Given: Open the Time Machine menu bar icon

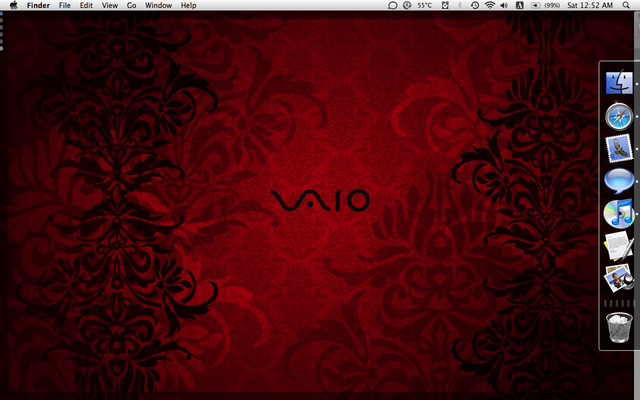Looking at the screenshot, I should (x=475, y=5).
